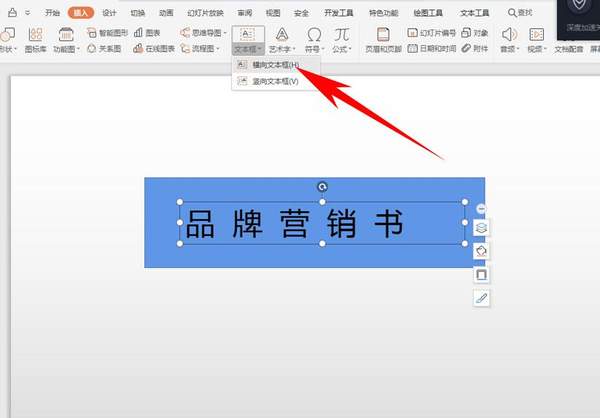Click the print preview icon in quick access bar
The height and width of the screenshot is (418, 600).
(12, 13)
